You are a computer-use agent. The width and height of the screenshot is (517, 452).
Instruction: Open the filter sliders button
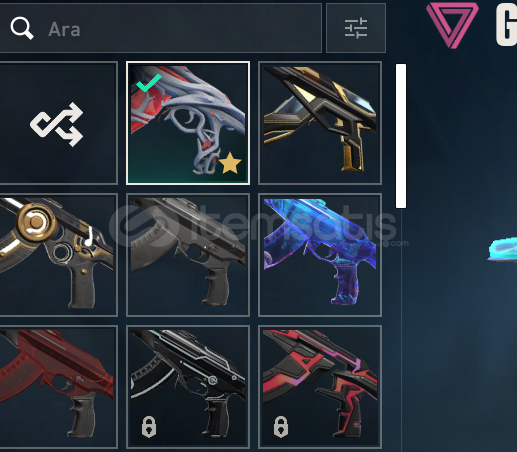coord(356,28)
